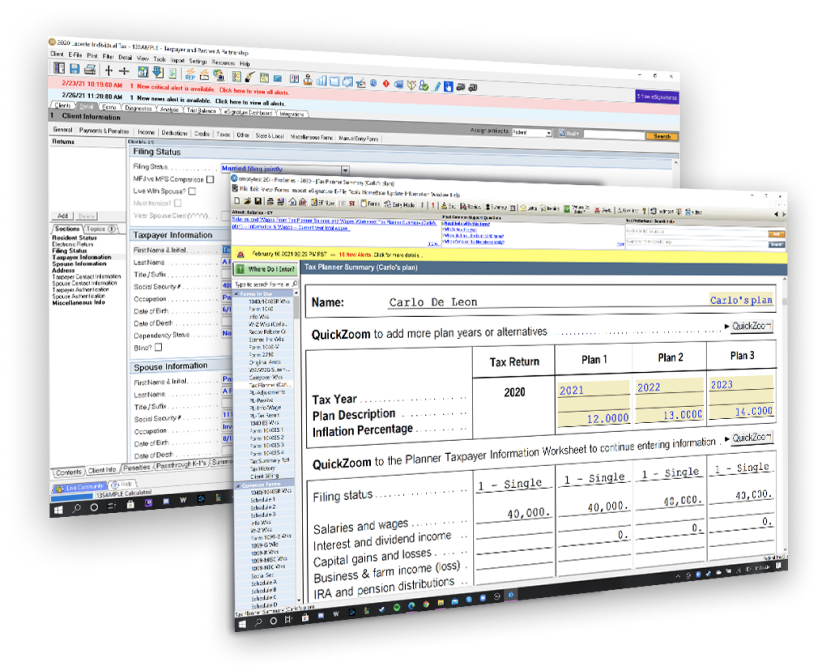Open the Tools menu in Lacerte
Viewport: 820px width, 672px height.
click(x=160, y=59)
